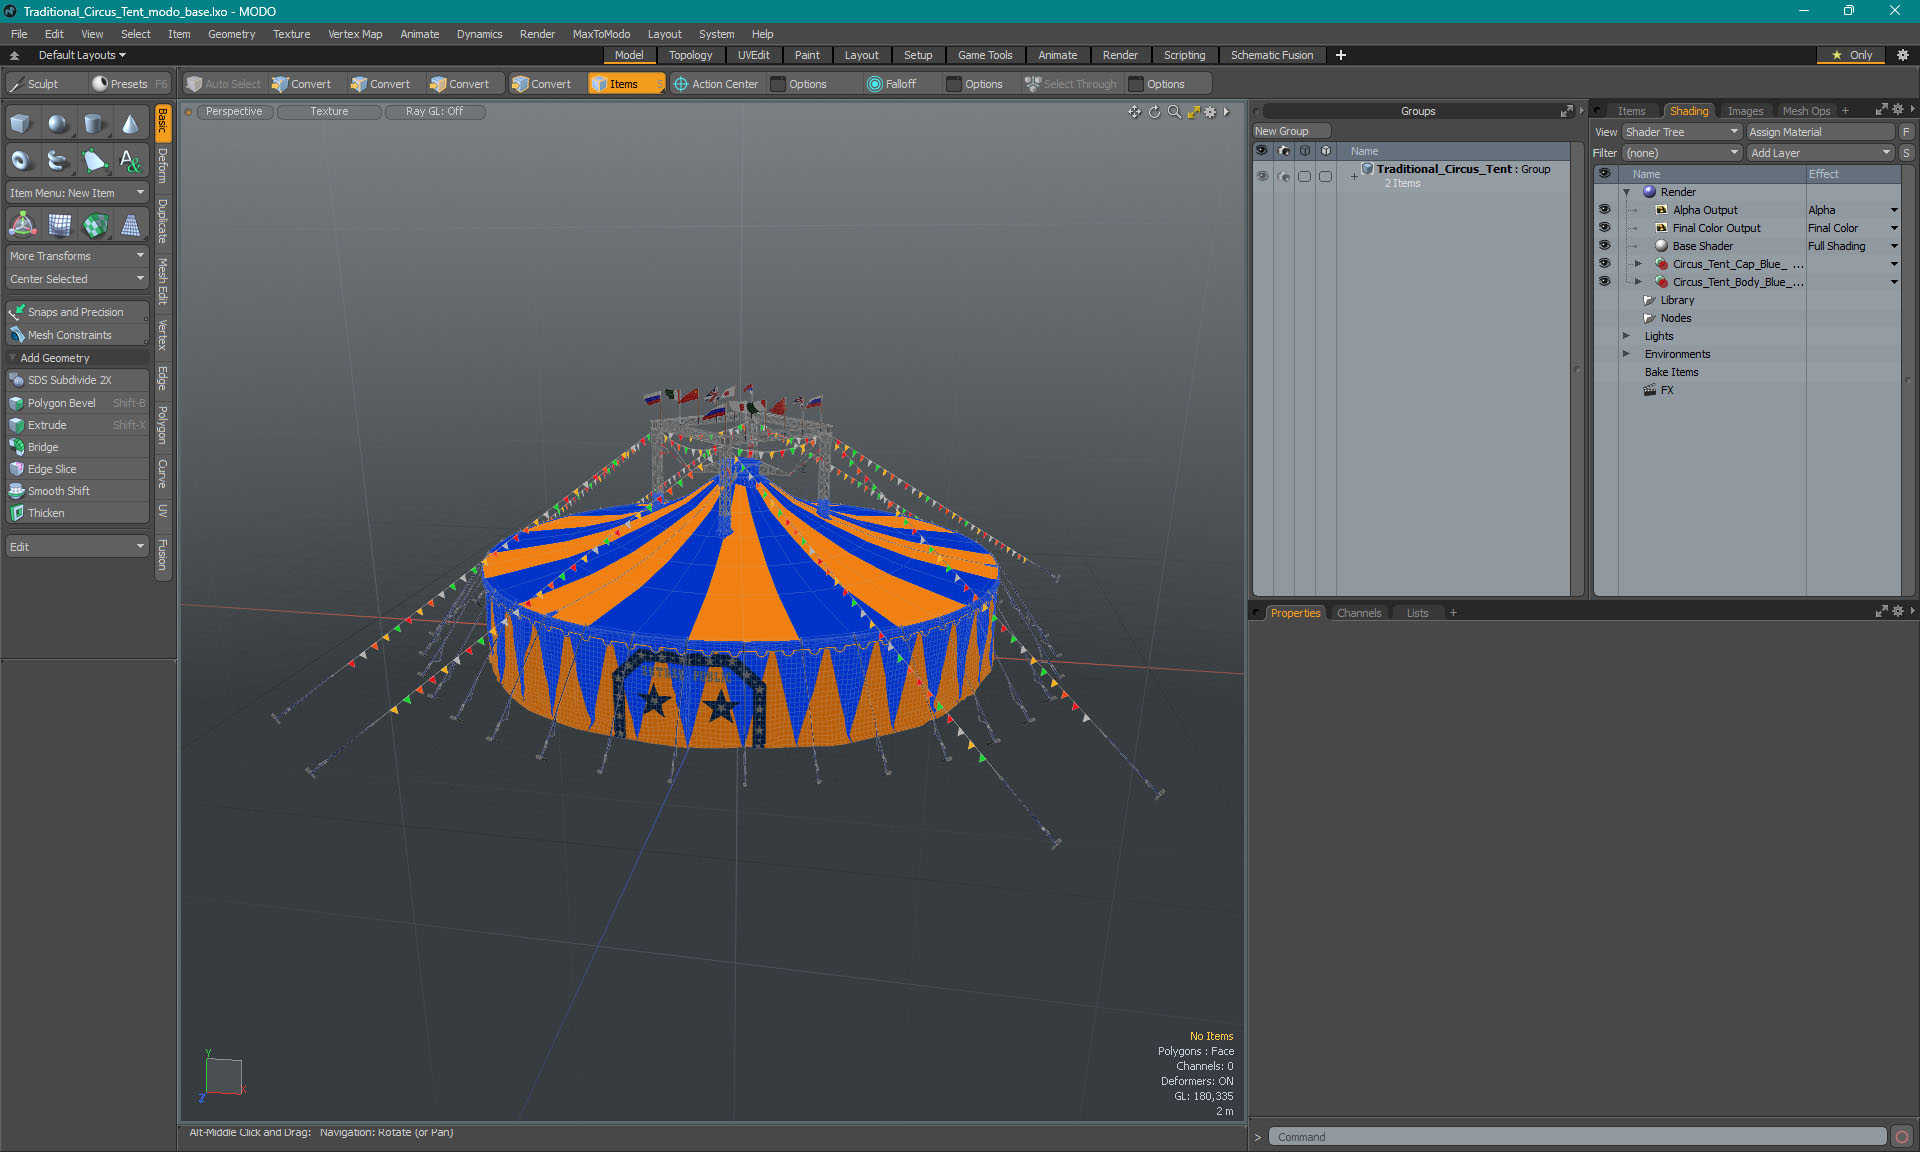Viewport: 1920px width, 1152px height.
Task: Click the Polygon Bevel tool
Action: click(x=62, y=403)
